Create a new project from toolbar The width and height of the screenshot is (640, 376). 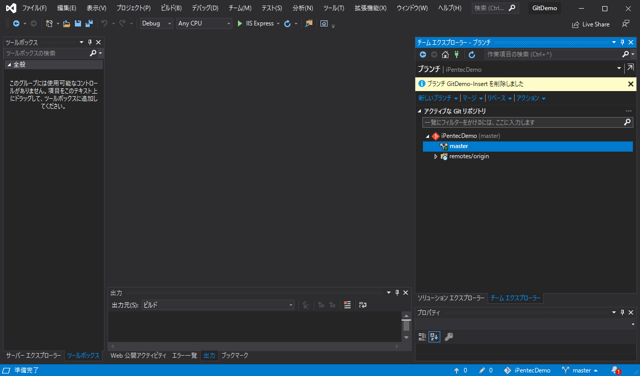(x=49, y=24)
